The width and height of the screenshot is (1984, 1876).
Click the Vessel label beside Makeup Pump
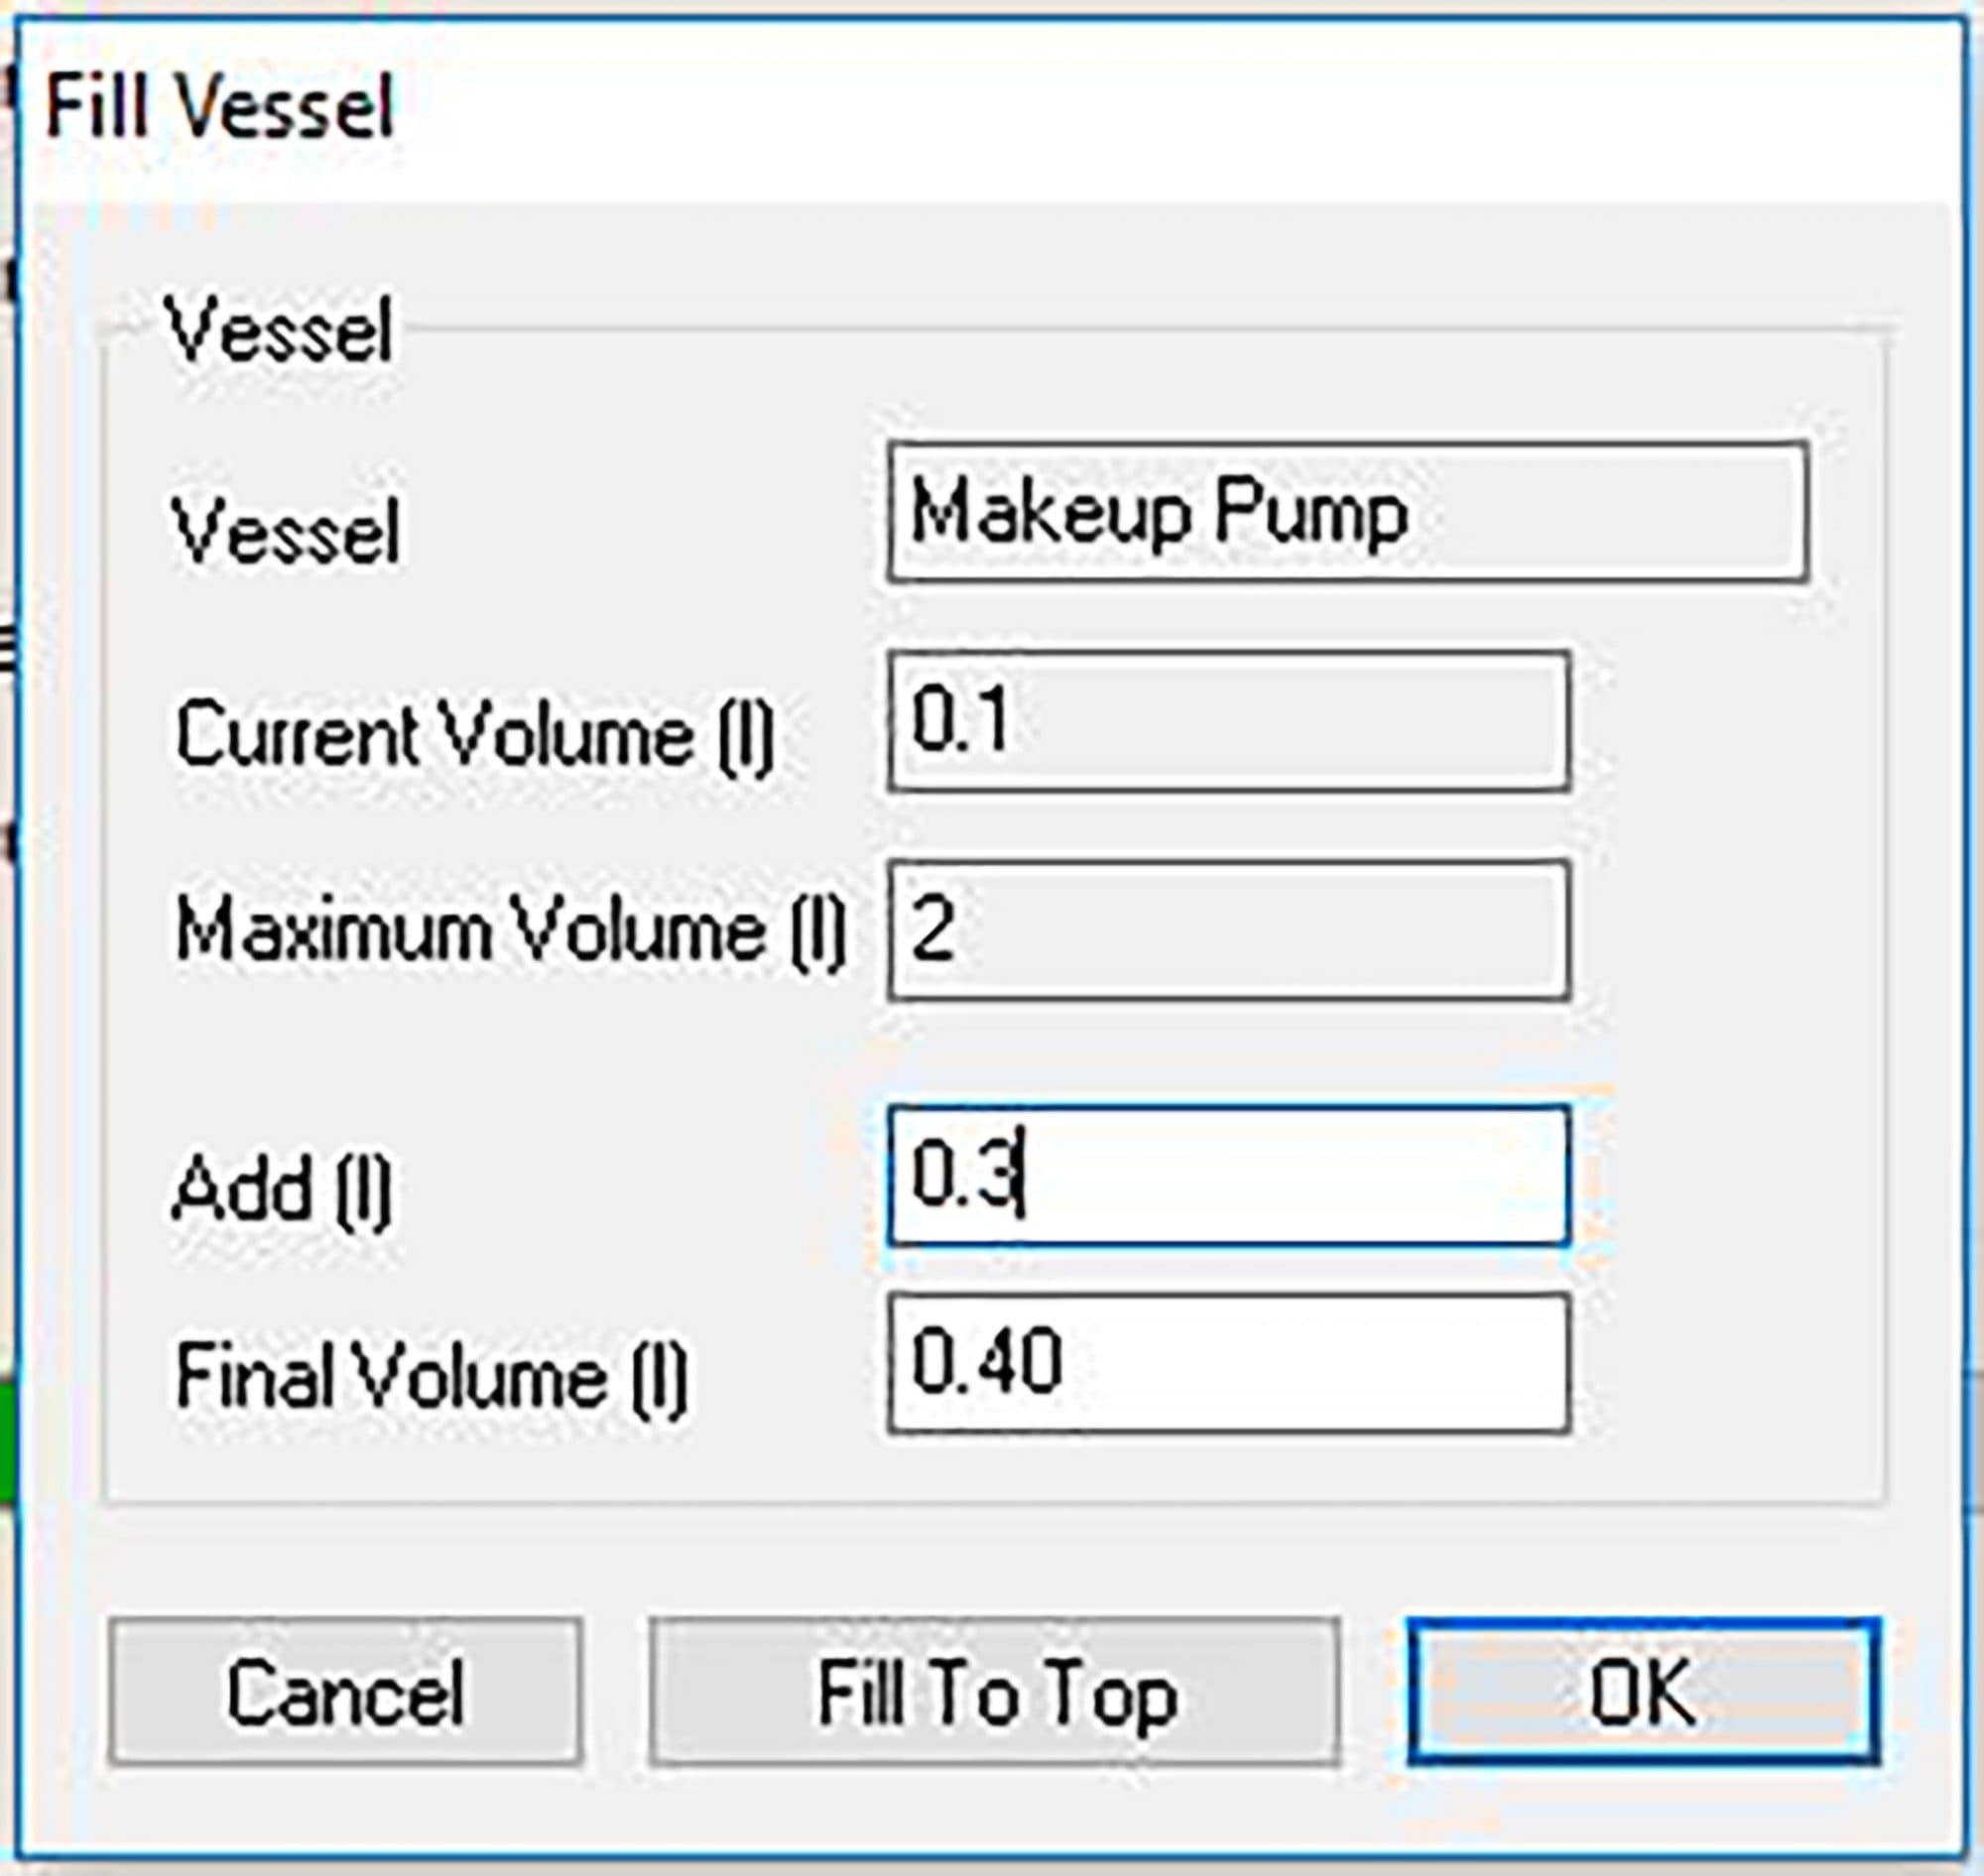tap(286, 532)
